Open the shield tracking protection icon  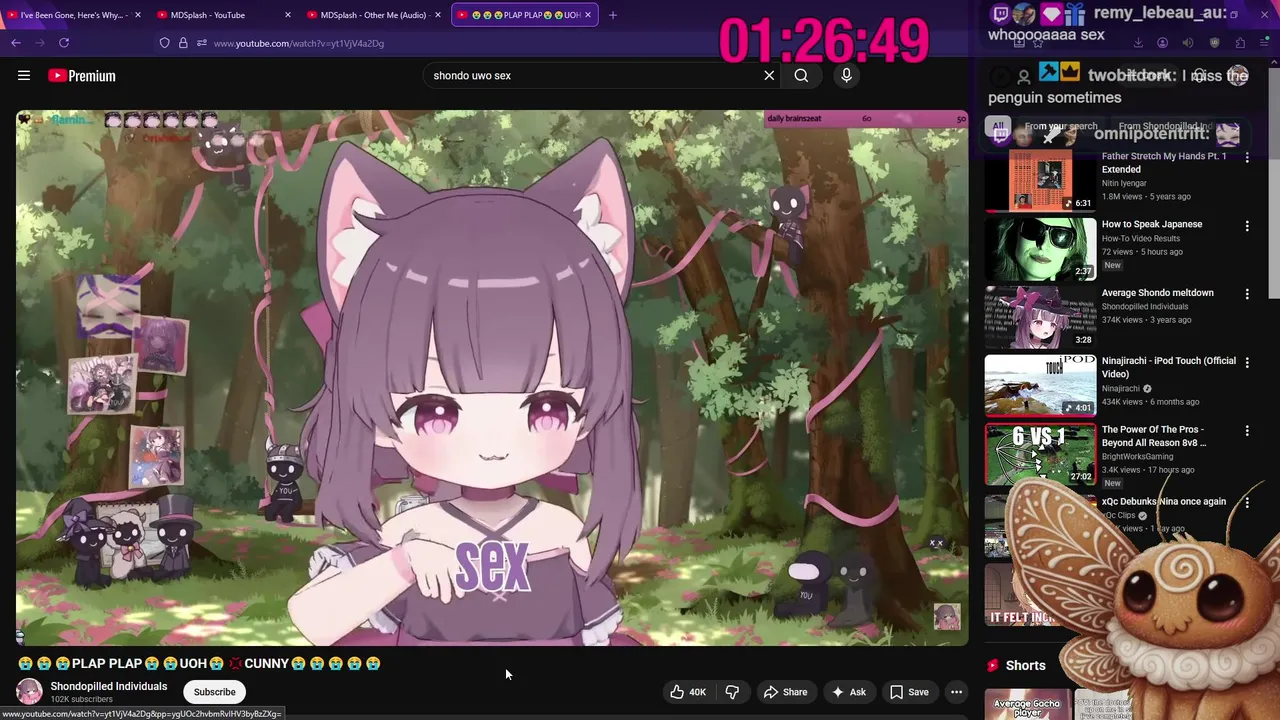click(x=165, y=43)
